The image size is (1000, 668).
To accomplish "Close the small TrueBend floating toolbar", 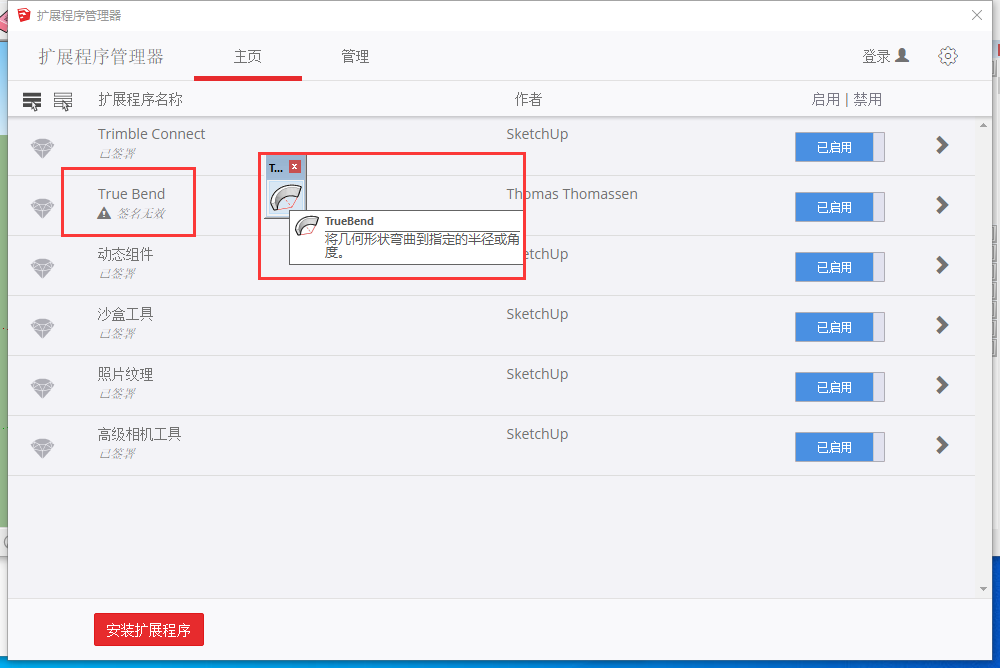I will [295, 167].
